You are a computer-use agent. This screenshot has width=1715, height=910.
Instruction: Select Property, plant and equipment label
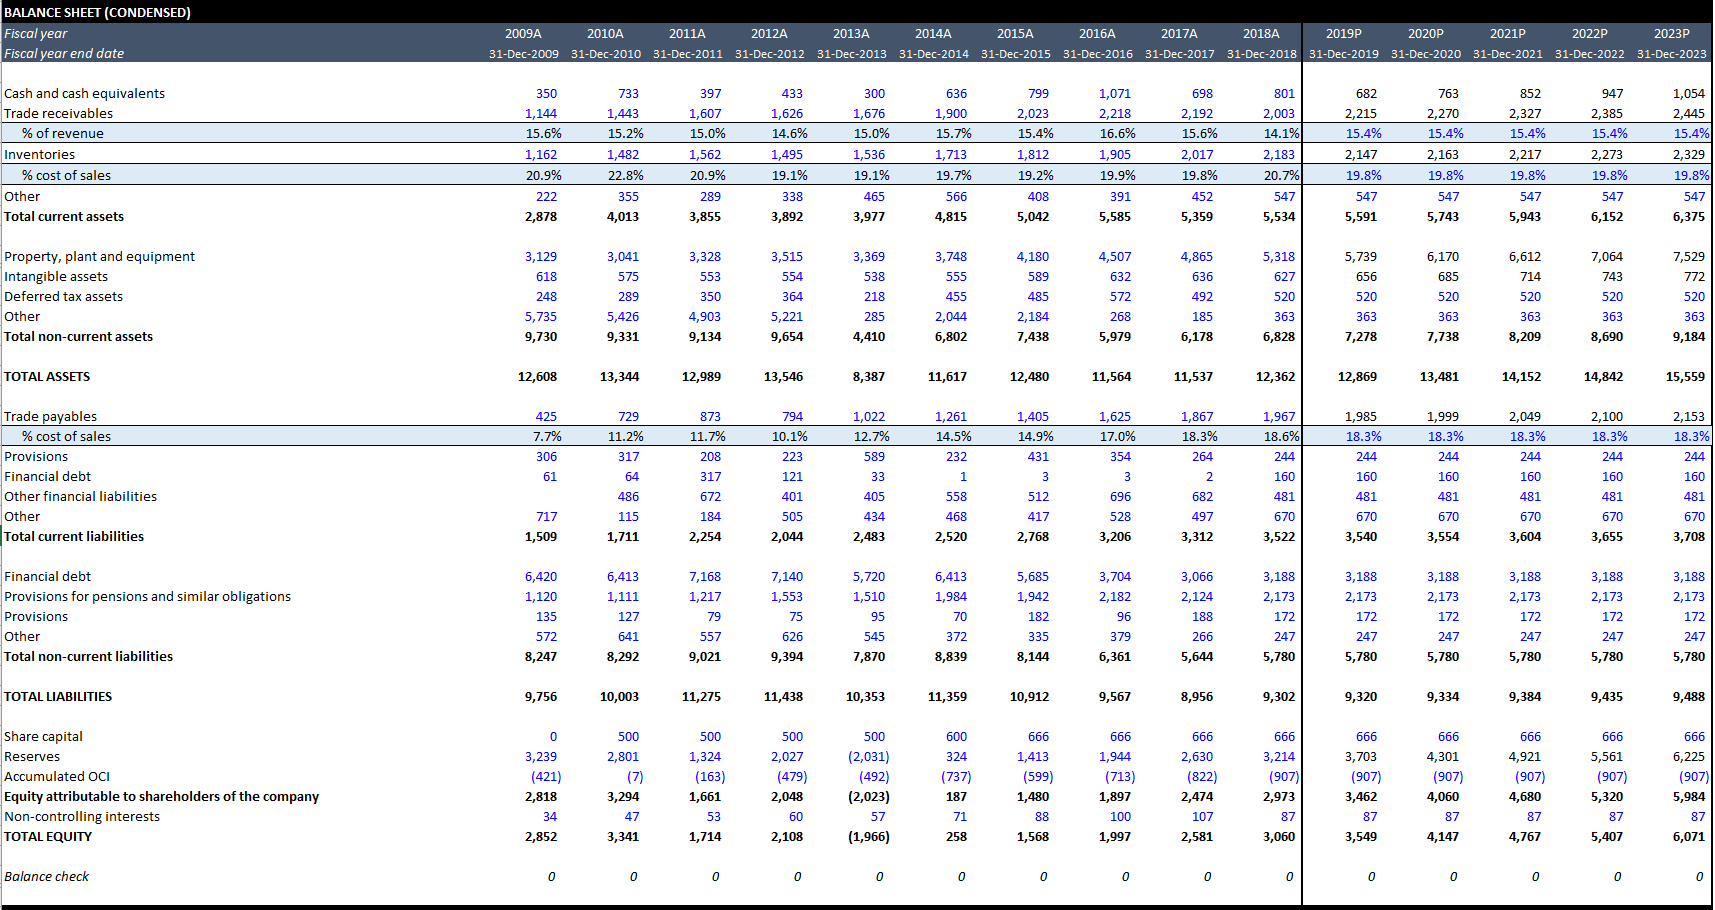(x=99, y=257)
